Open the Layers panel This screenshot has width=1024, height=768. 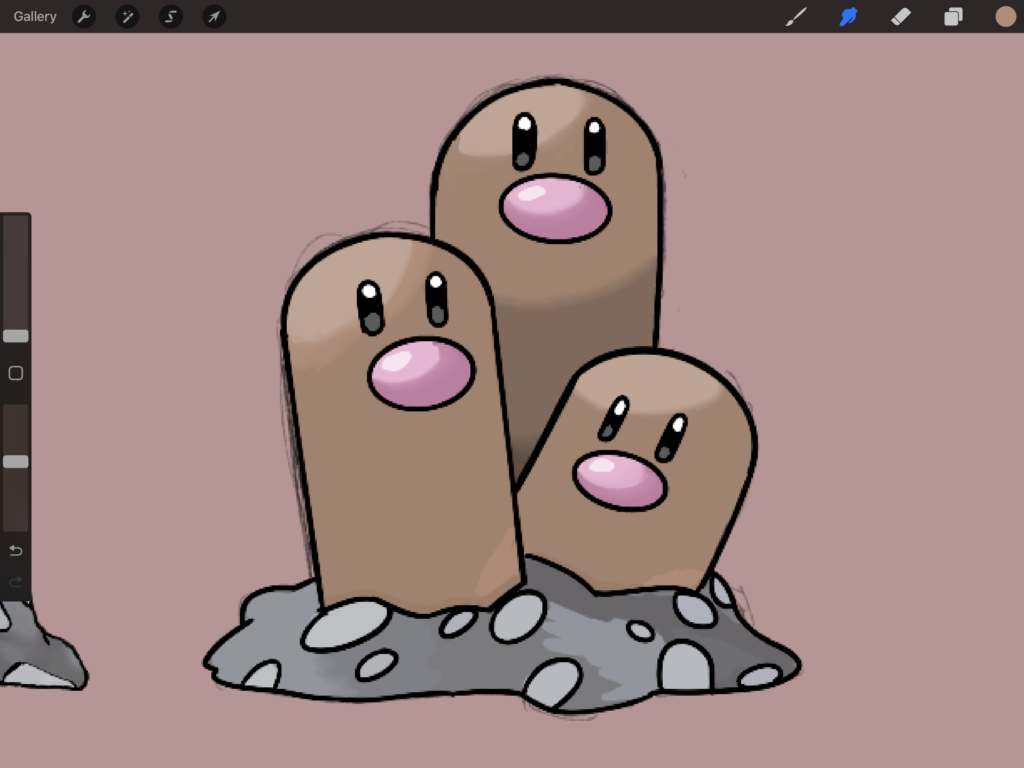click(x=953, y=16)
